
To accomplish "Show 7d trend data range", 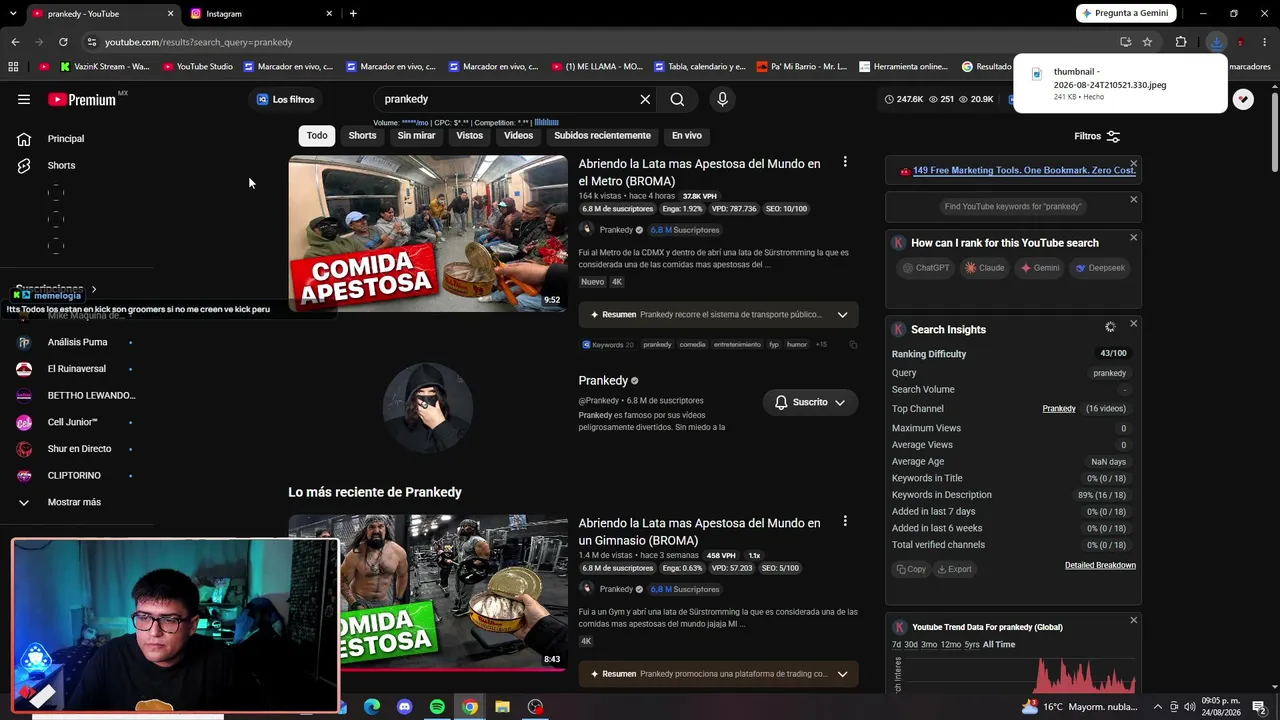I will pyautogui.click(x=897, y=645).
